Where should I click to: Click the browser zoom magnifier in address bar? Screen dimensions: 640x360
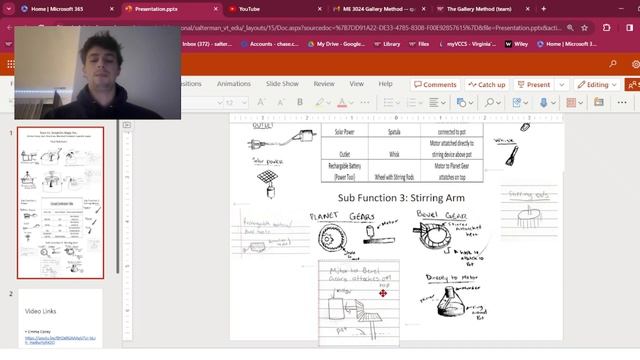pyautogui.click(x=570, y=28)
